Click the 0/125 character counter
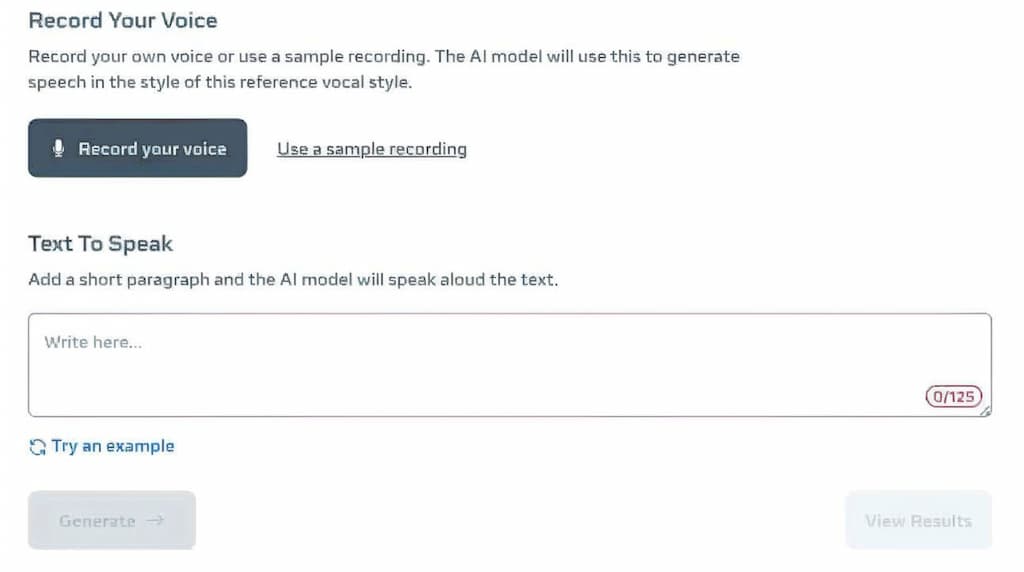 pyautogui.click(x=953, y=397)
